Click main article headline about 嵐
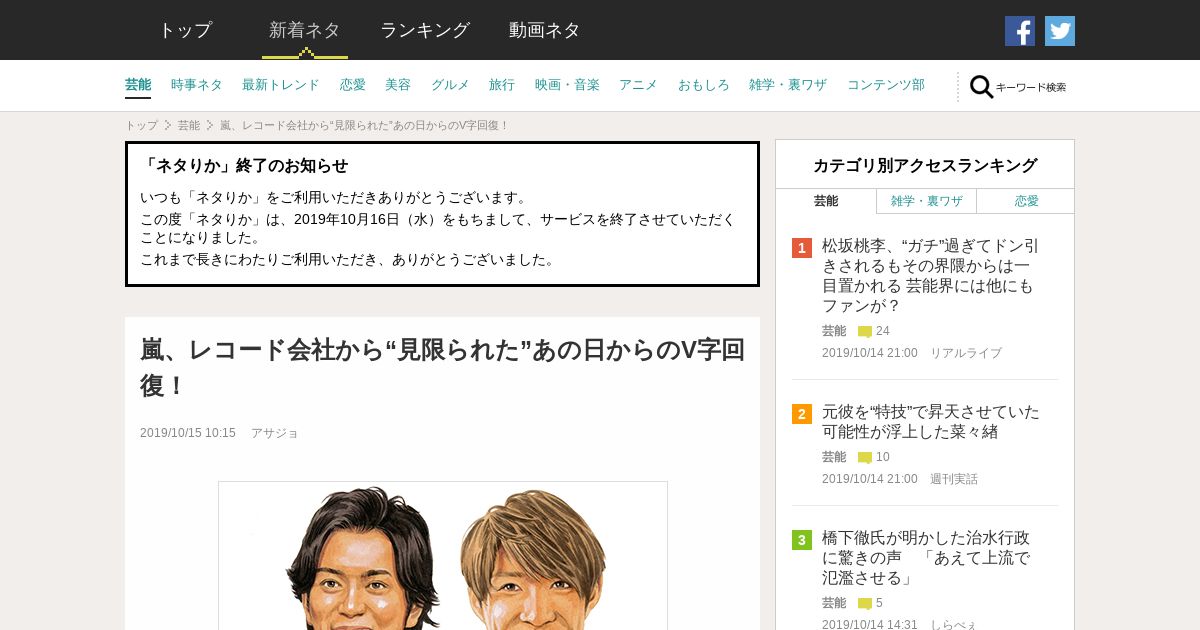1200x630 pixels. [x=442, y=367]
